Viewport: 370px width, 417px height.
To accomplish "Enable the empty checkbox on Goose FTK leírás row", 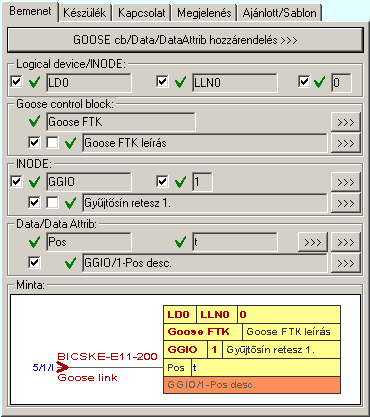I will coord(52,142).
